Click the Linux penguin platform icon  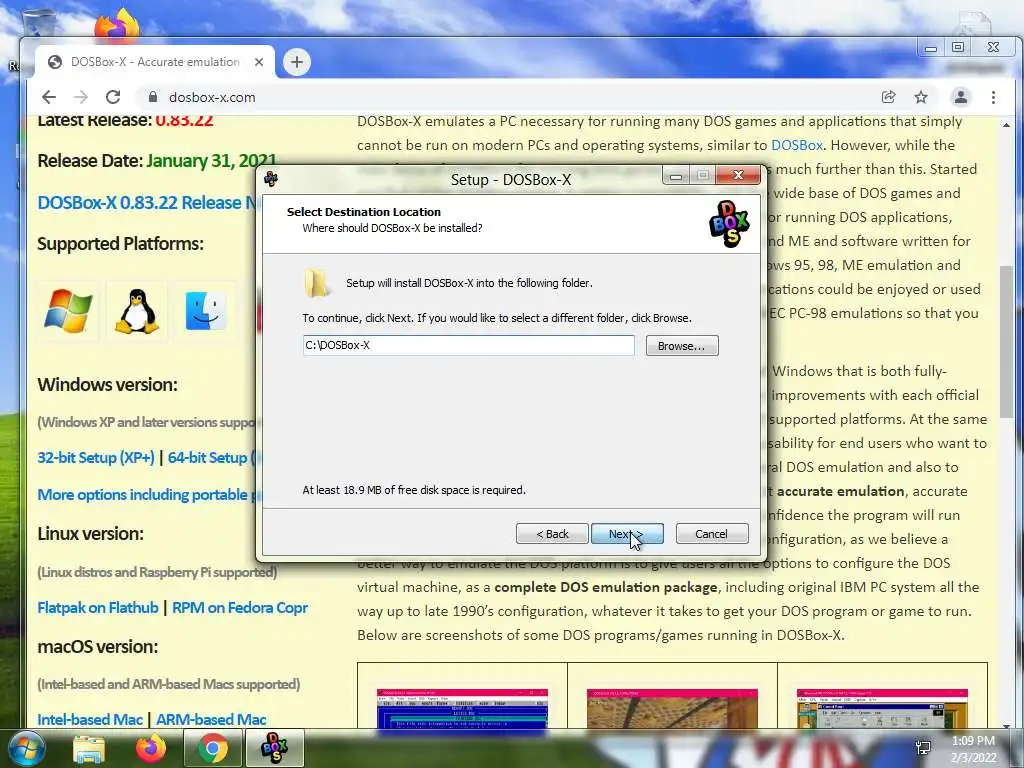click(x=136, y=311)
